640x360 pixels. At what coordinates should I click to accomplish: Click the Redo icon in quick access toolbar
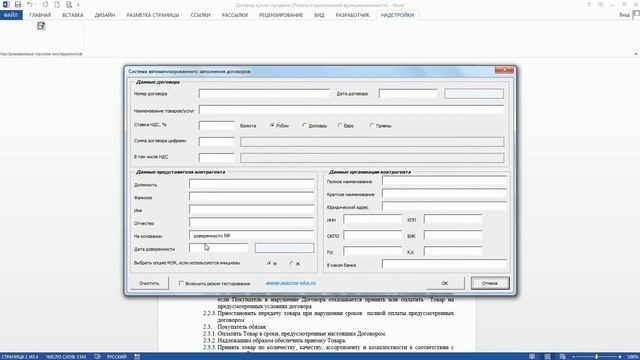tap(45, 4)
